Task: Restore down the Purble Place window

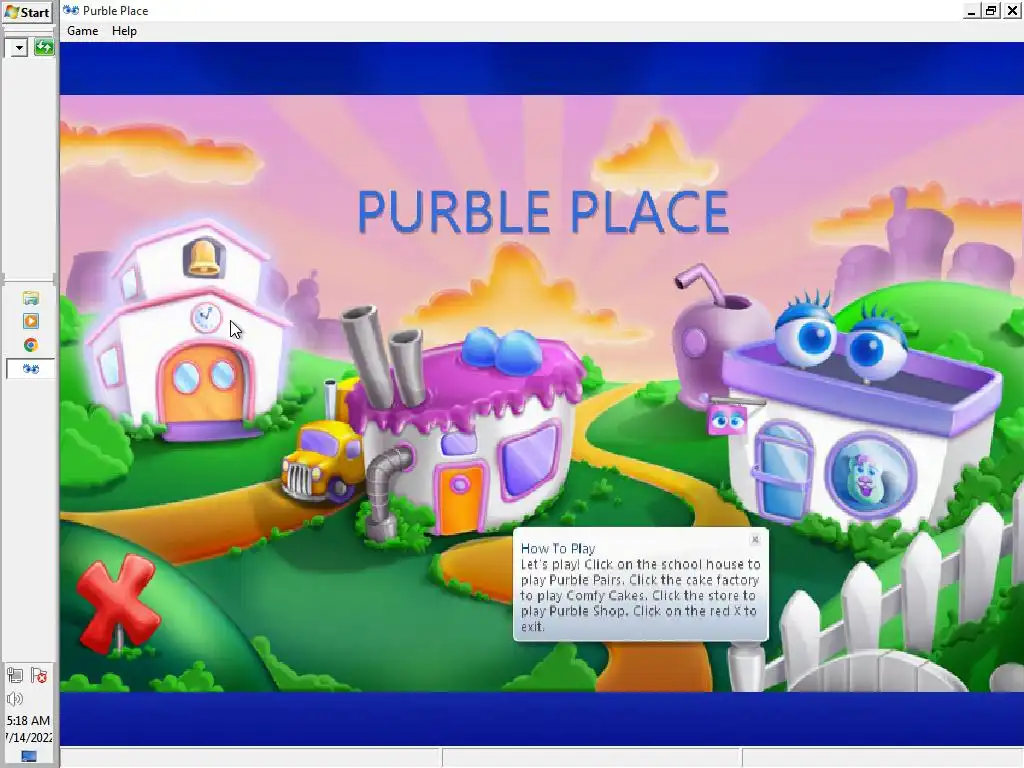Action: point(991,11)
